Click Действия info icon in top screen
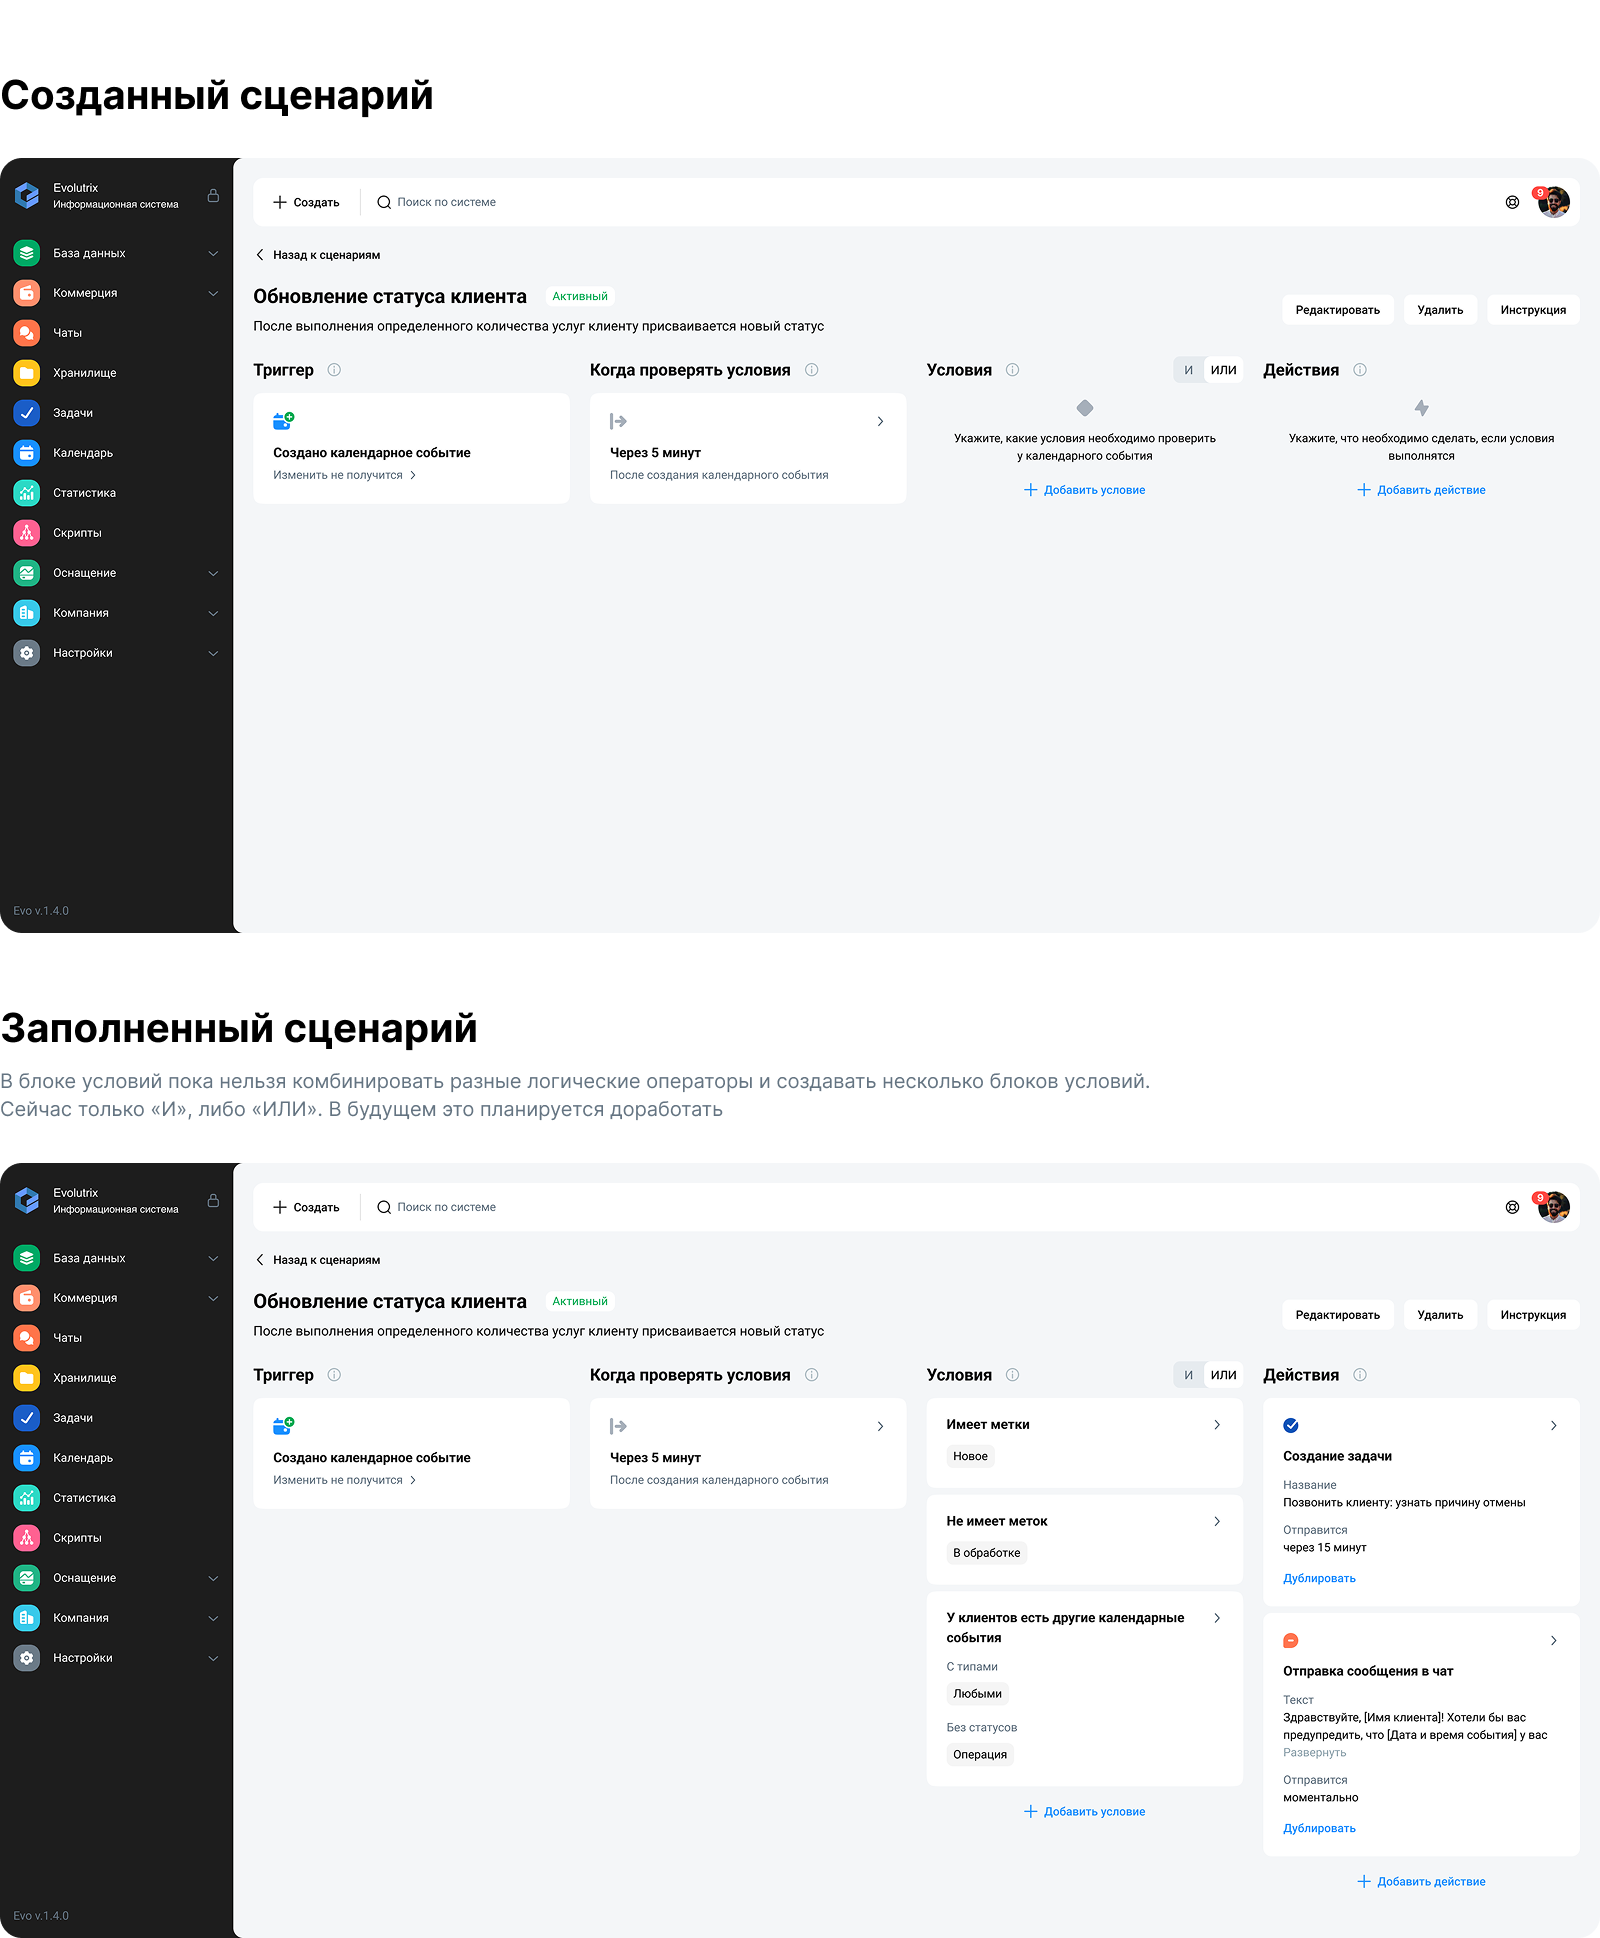 coord(1360,370)
